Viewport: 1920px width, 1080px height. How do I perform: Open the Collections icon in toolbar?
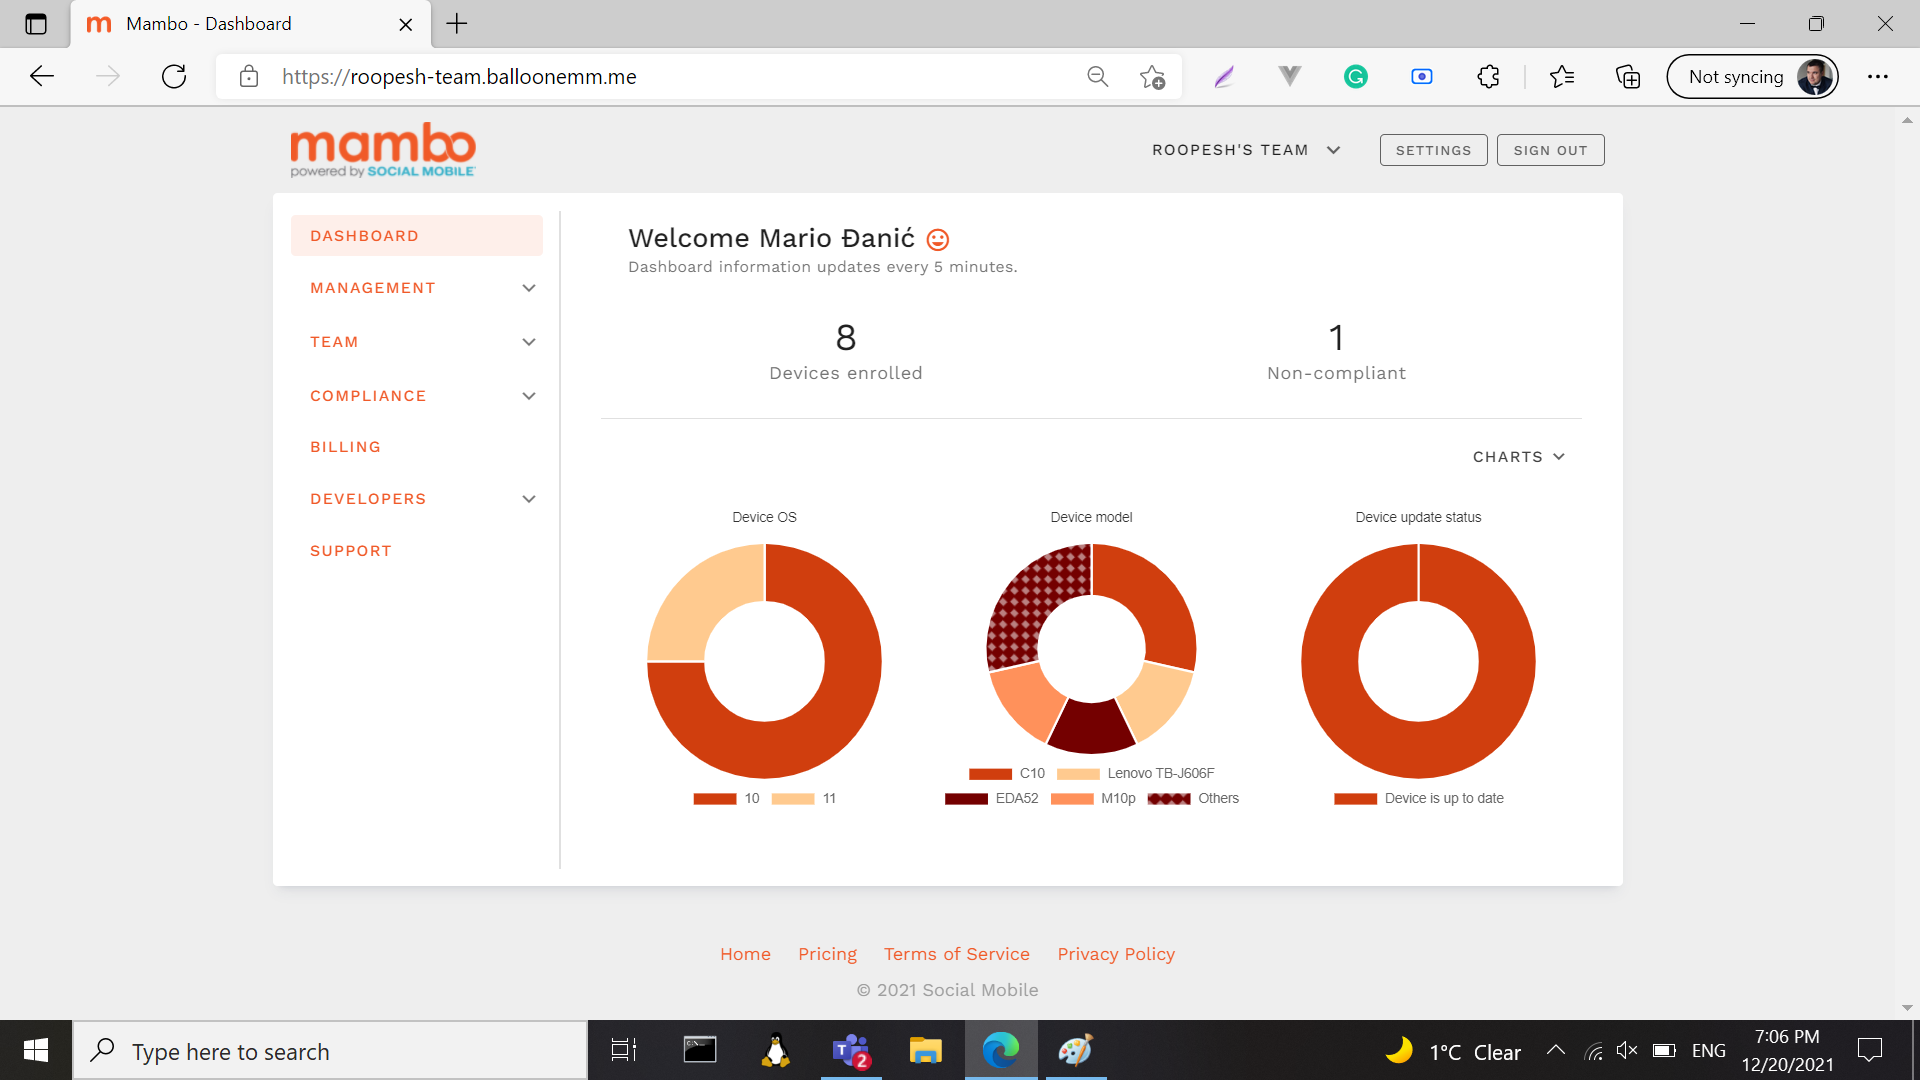tap(1627, 77)
